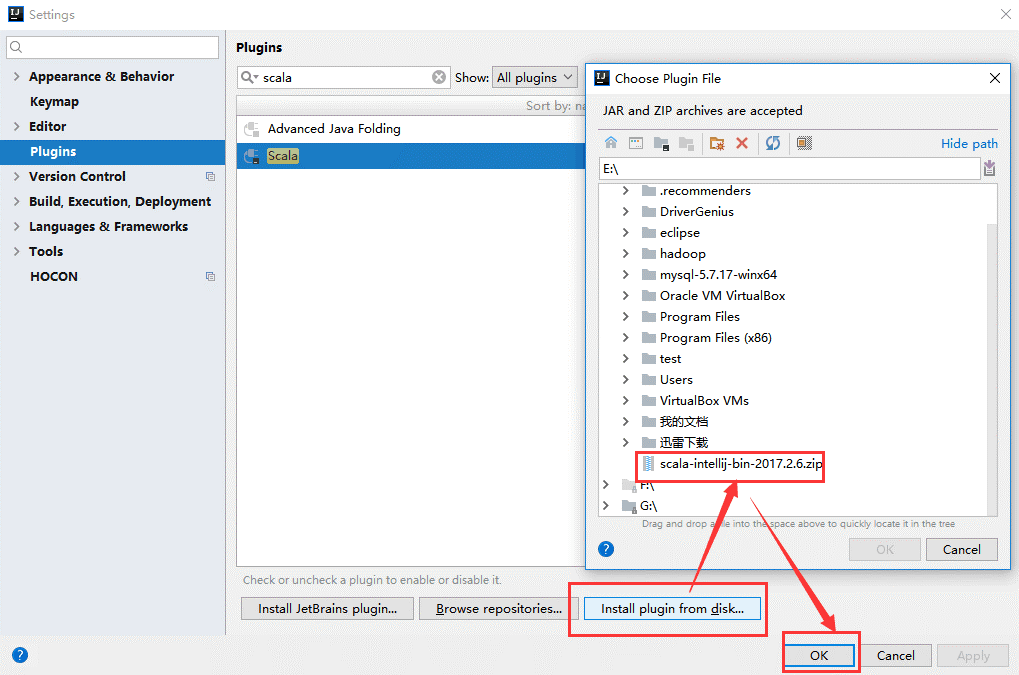Clear the scala plugin search text
Image resolution: width=1019 pixels, height=675 pixels.
(x=439, y=77)
